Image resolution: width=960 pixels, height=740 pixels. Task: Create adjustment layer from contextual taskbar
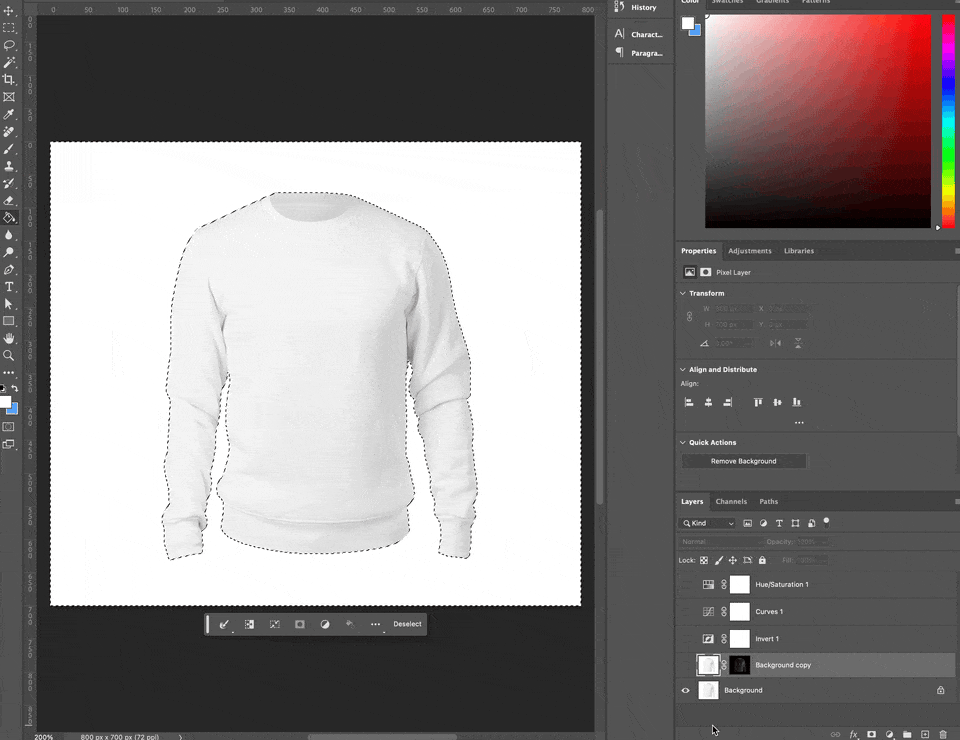(x=324, y=624)
